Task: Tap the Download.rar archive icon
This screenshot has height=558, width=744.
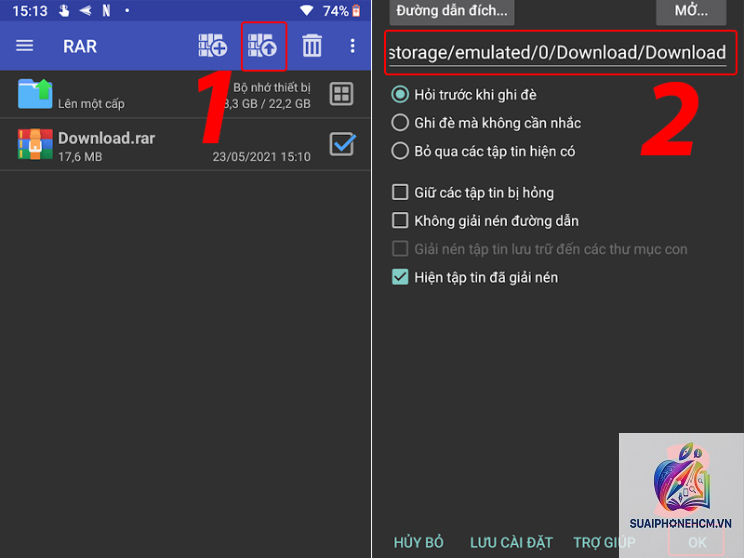Action: coord(35,144)
